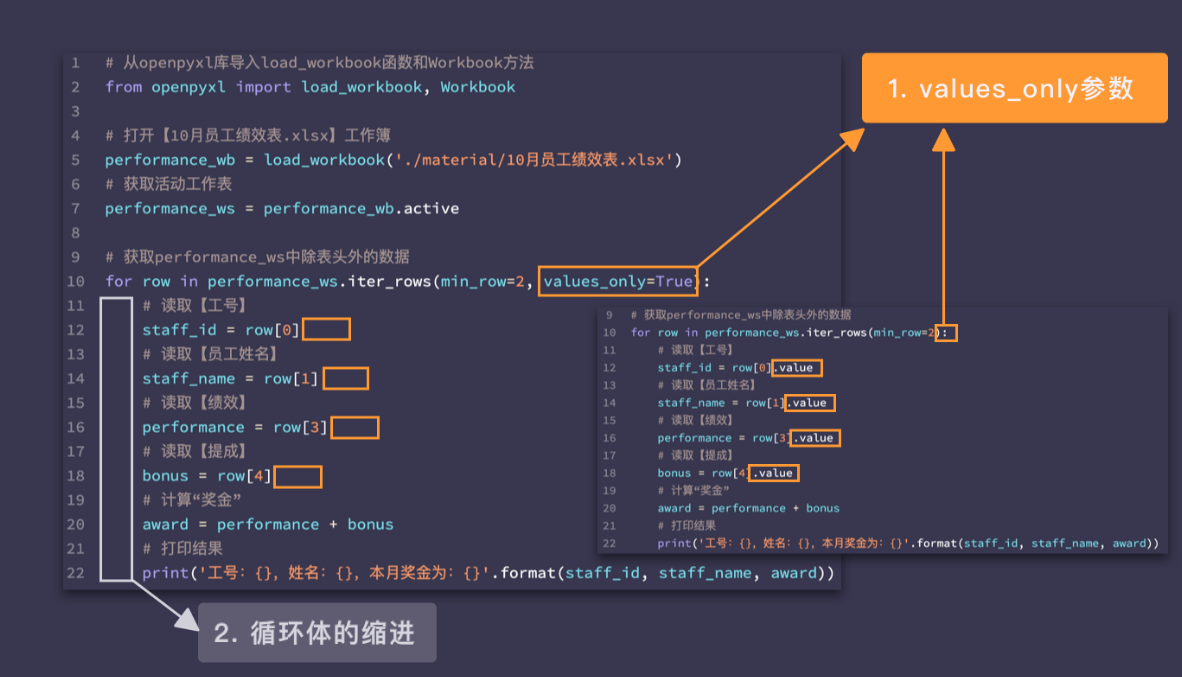Click '.value' after row[4] in the small snippet
This screenshot has height=677, width=1182.
tap(774, 473)
